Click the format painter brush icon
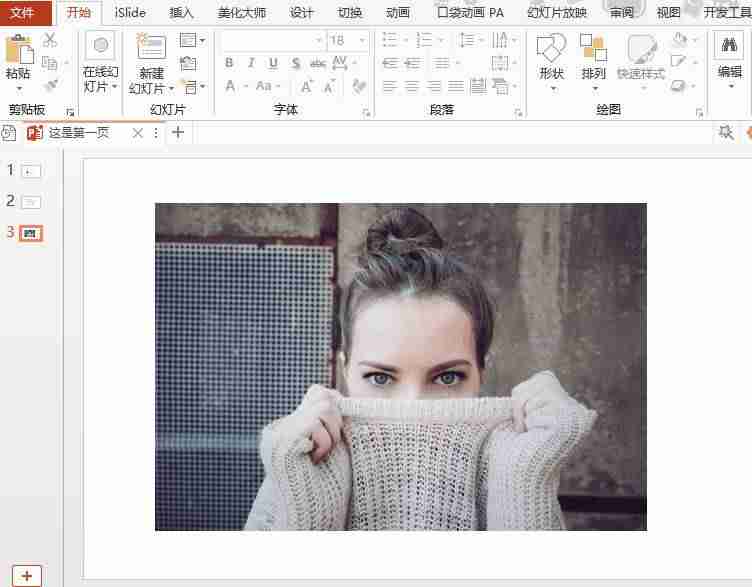This screenshot has width=752, height=587. click(x=51, y=85)
